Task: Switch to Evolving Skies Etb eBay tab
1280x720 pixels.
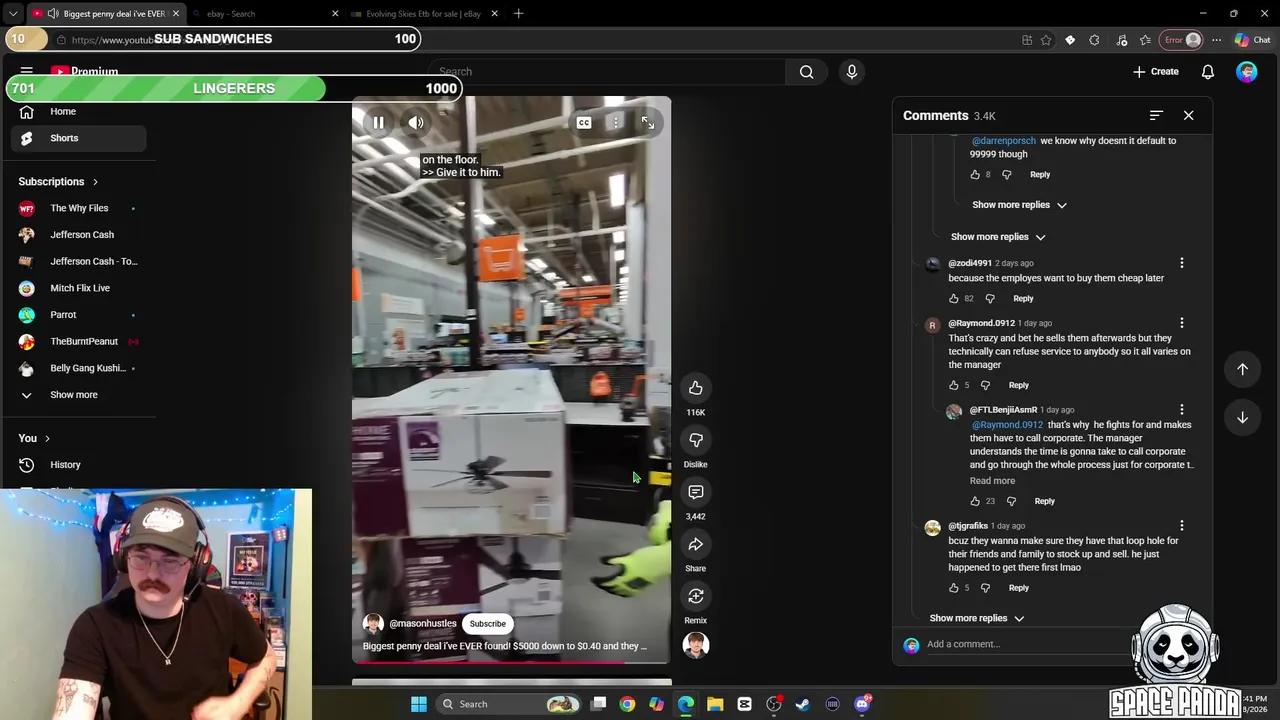Action: click(x=422, y=14)
